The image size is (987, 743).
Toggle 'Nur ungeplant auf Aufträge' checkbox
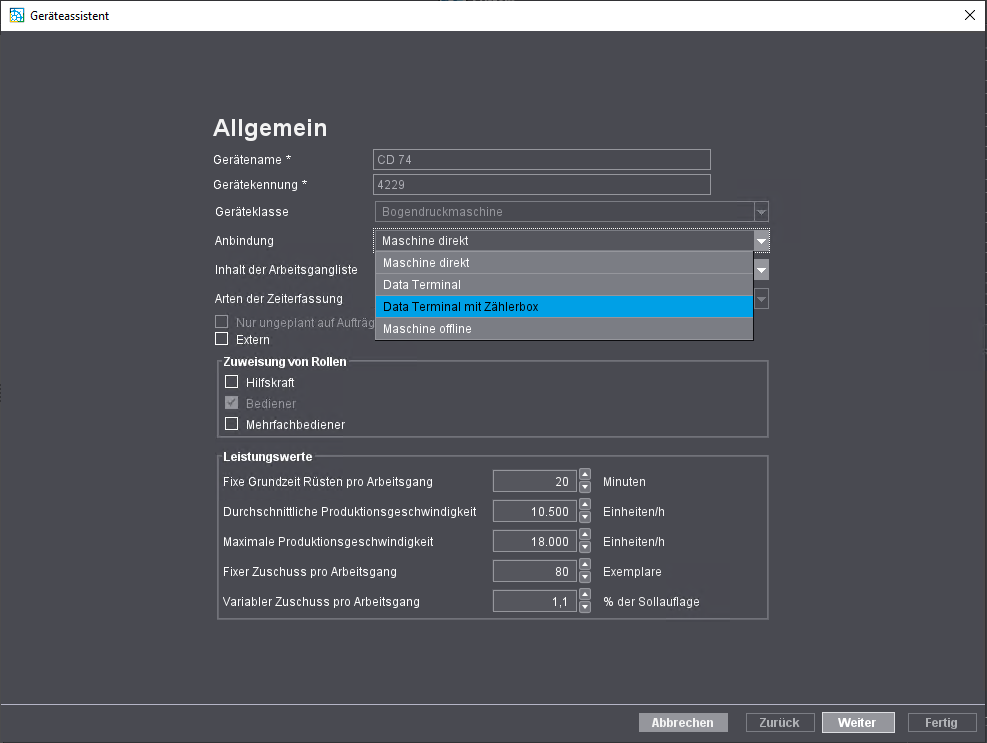tap(222, 322)
